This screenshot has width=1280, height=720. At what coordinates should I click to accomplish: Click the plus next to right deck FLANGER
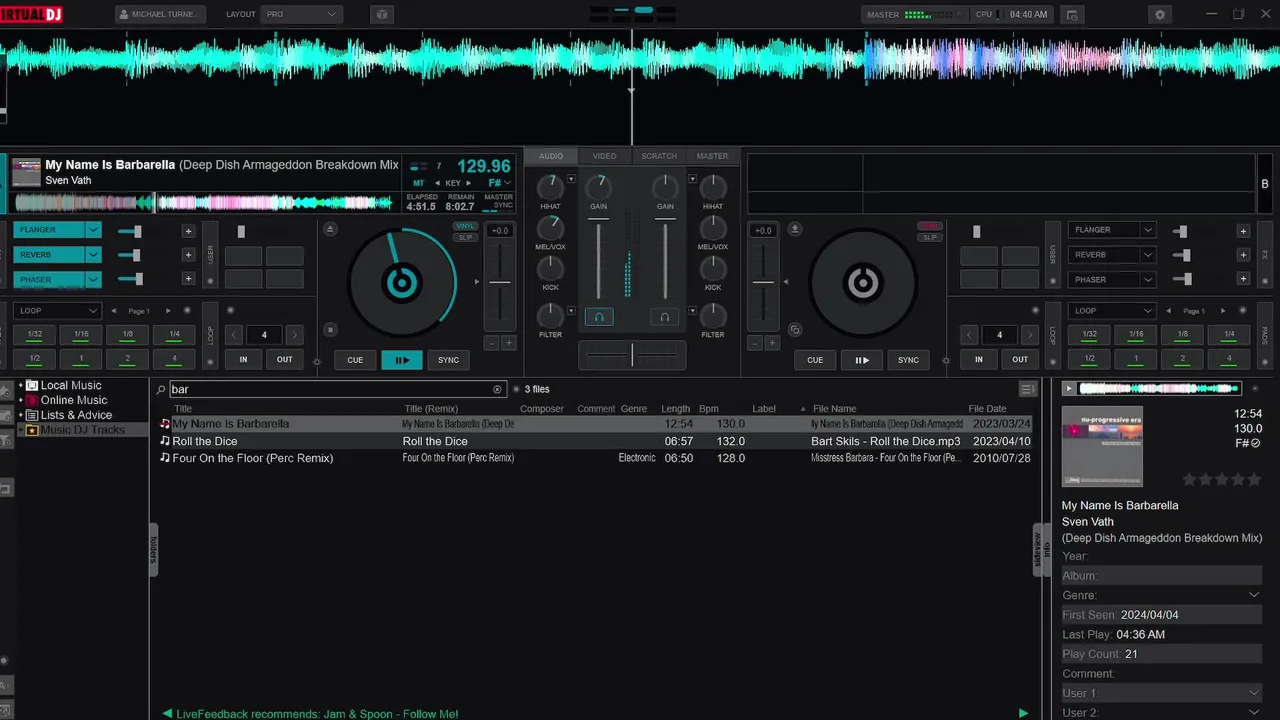point(1243,231)
